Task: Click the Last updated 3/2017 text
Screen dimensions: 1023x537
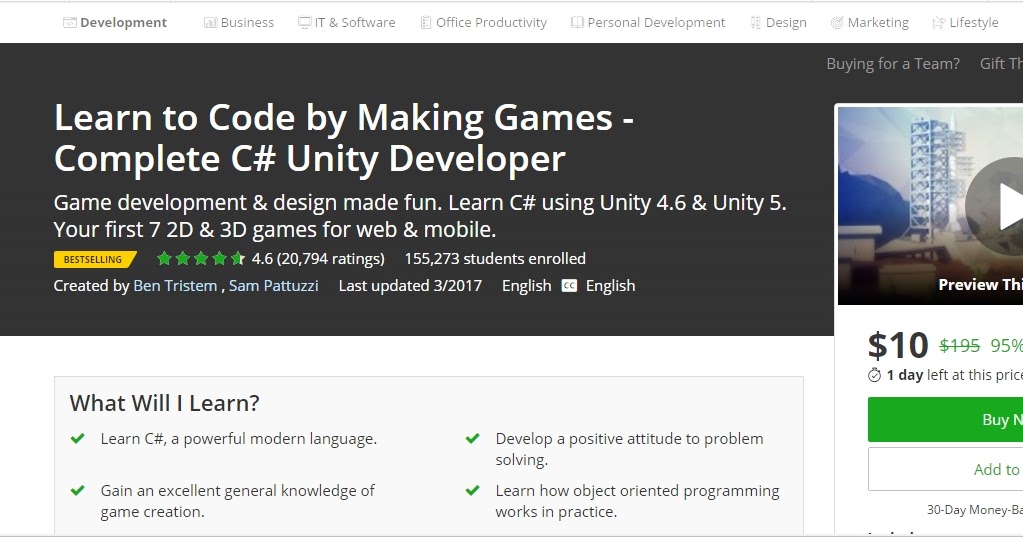Action: tap(410, 286)
